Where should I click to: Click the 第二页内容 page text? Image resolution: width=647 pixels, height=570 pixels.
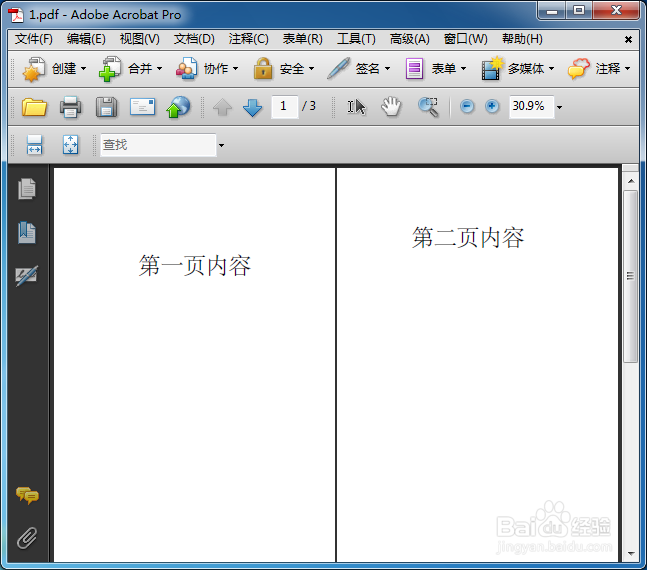pos(468,237)
